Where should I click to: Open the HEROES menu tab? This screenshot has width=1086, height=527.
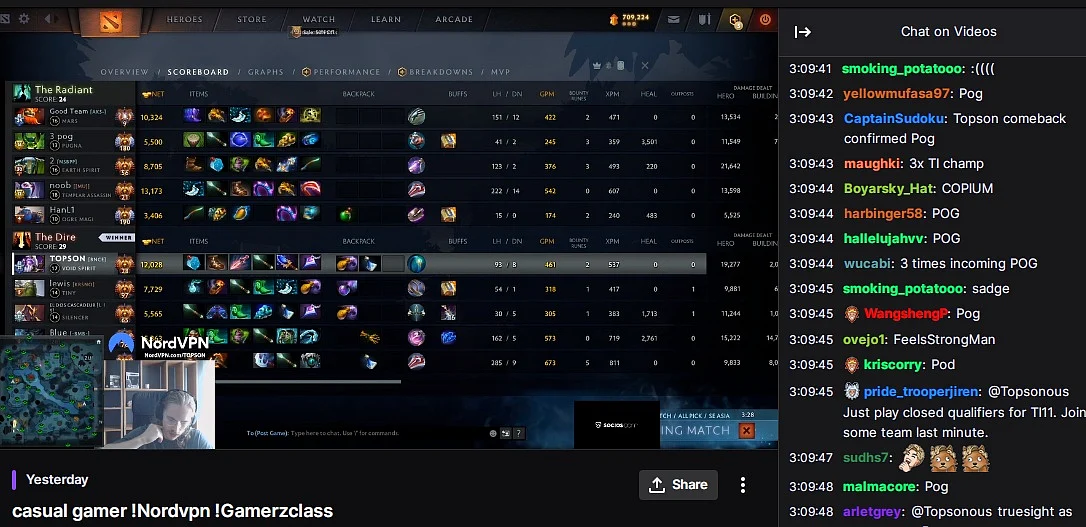tap(184, 19)
